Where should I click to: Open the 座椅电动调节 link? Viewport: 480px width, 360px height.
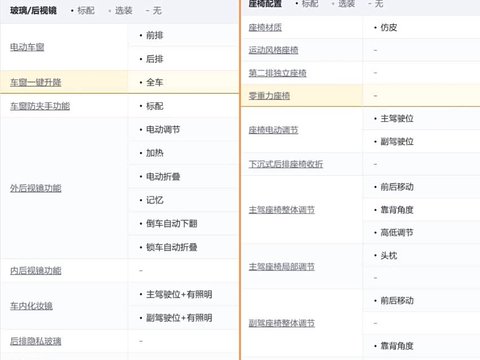tap(273, 130)
